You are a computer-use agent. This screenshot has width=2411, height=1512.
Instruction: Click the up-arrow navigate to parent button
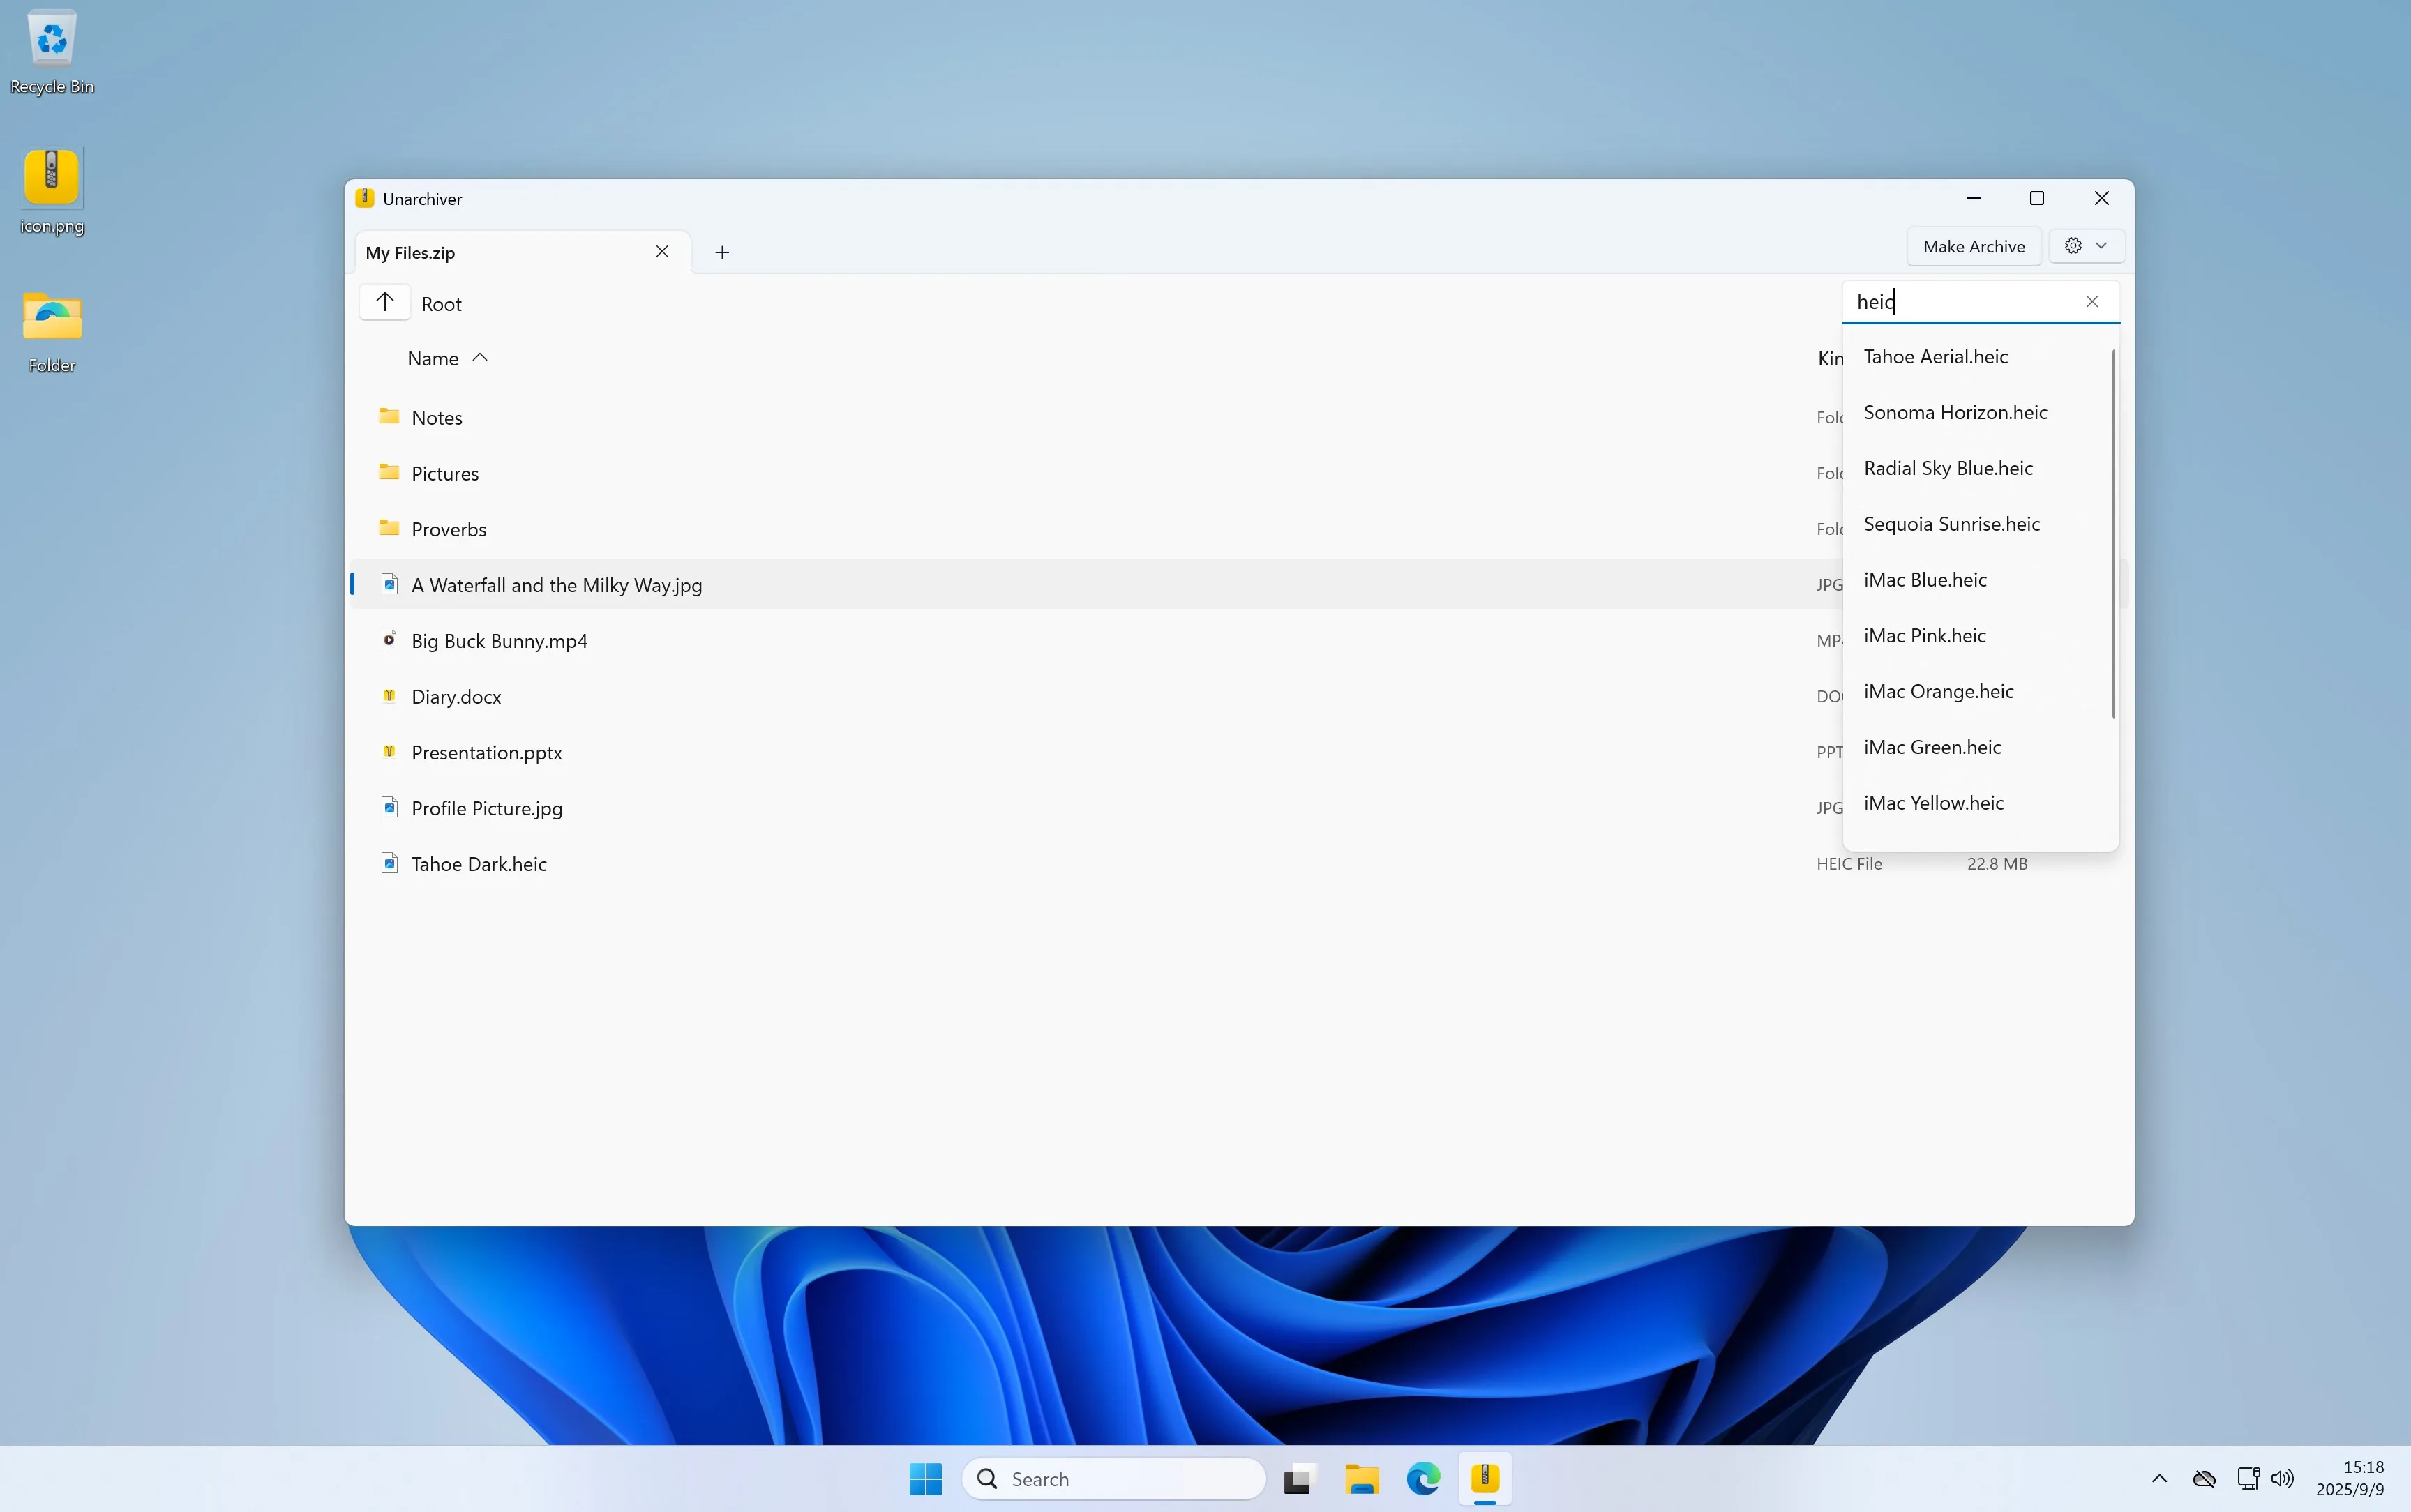385,303
